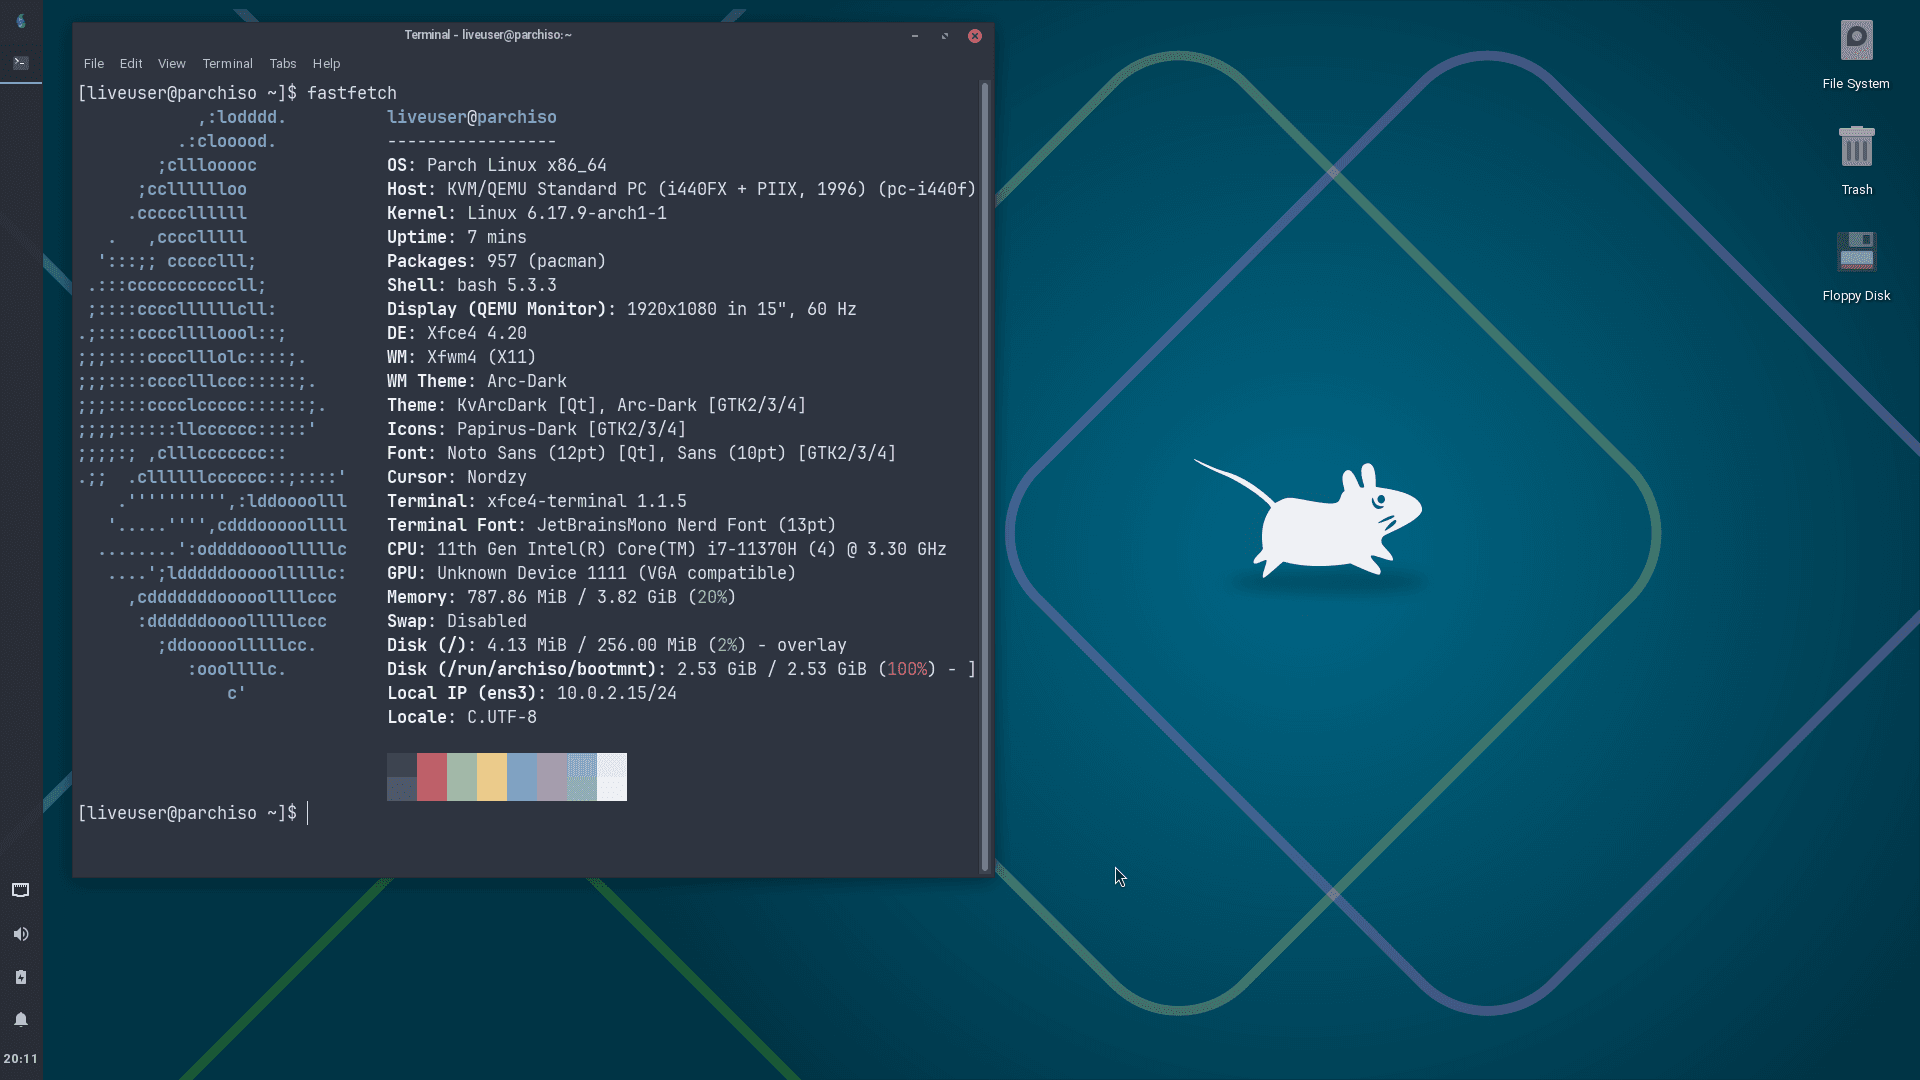The image size is (1920, 1080).
Task: Open the File menu
Action: [93, 63]
